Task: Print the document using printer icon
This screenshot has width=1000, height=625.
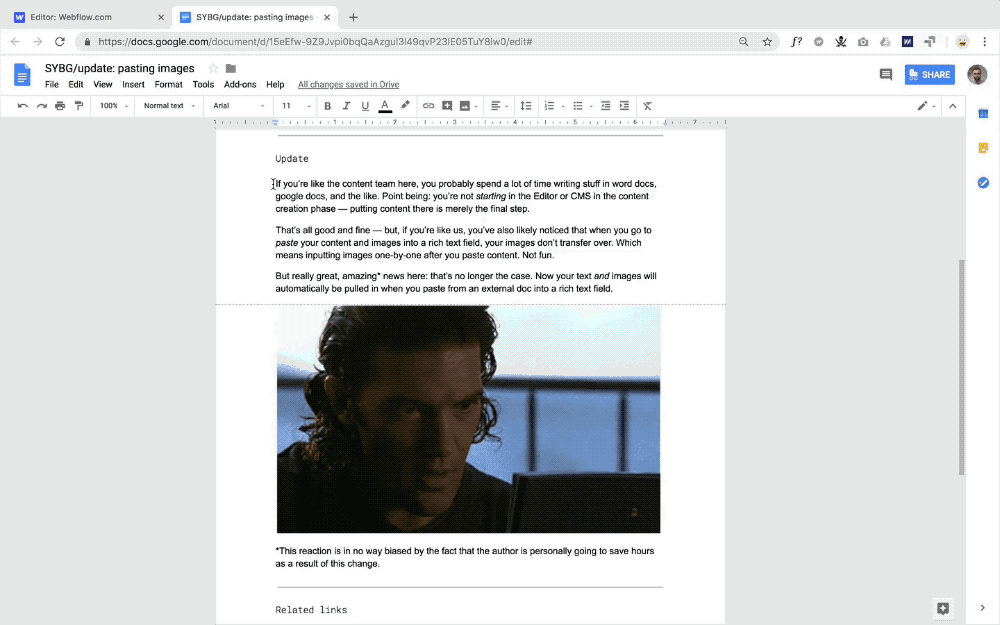Action: coord(60,106)
